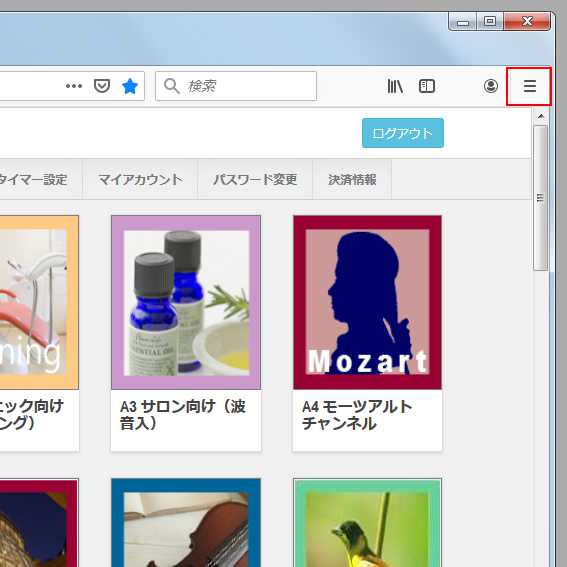
Task: Click the vertical scrollbar thumb
Action: click(x=541, y=198)
